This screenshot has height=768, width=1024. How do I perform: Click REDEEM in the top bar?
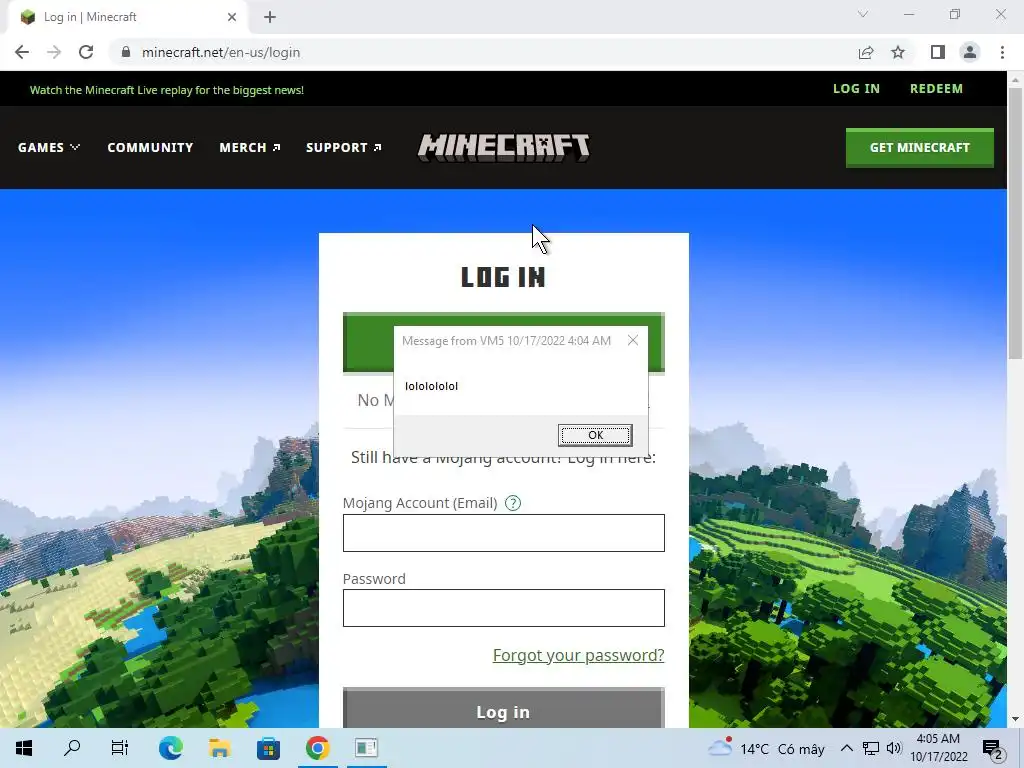[x=936, y=89]
